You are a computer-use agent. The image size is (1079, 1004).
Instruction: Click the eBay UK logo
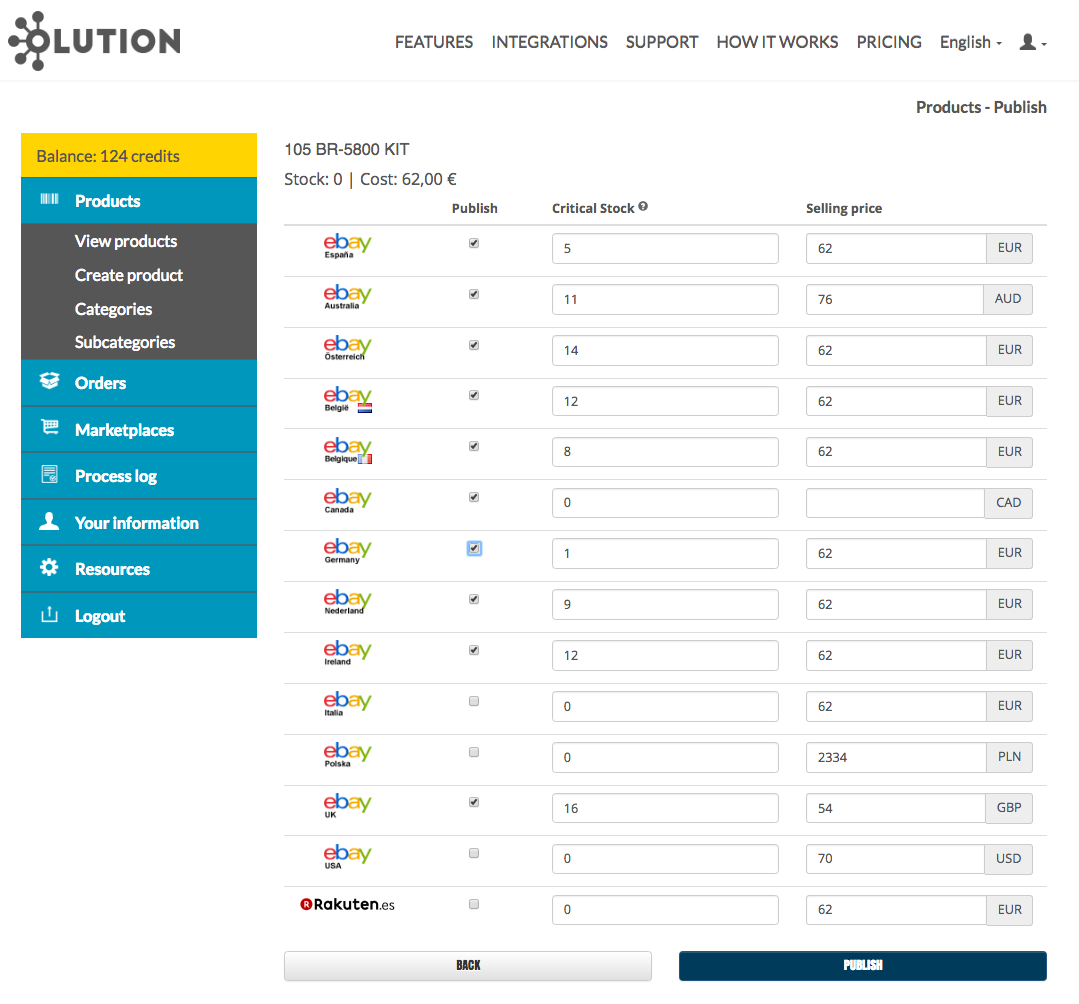pyautogui.click(x=348, y=806)
